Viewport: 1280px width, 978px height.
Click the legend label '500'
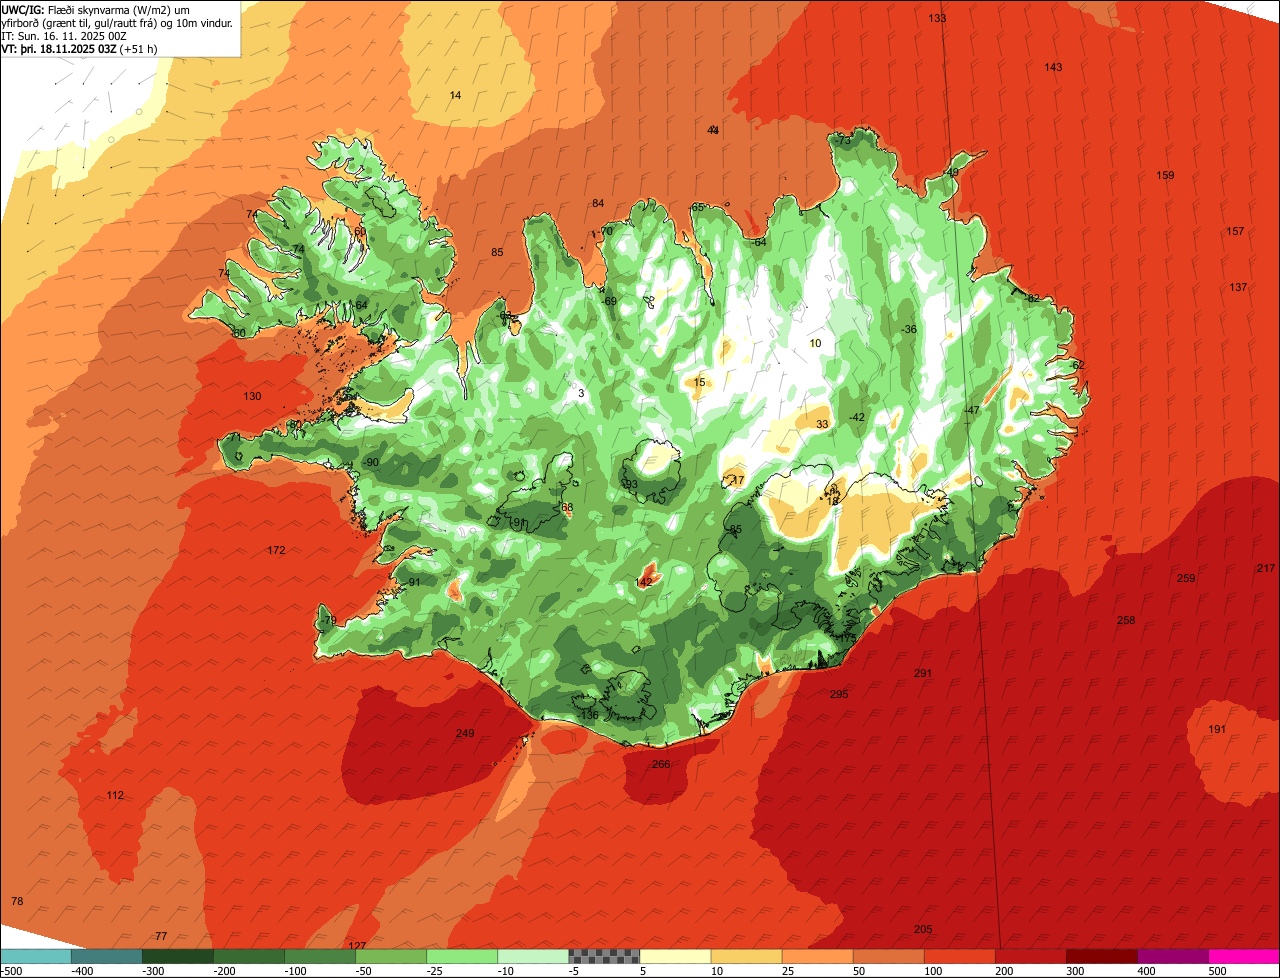pos(1217,970)
